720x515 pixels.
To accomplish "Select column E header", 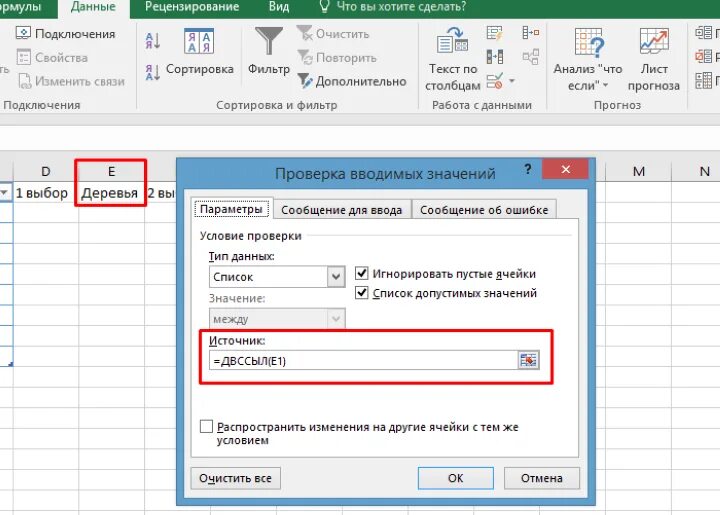I will tap(111, 171).
